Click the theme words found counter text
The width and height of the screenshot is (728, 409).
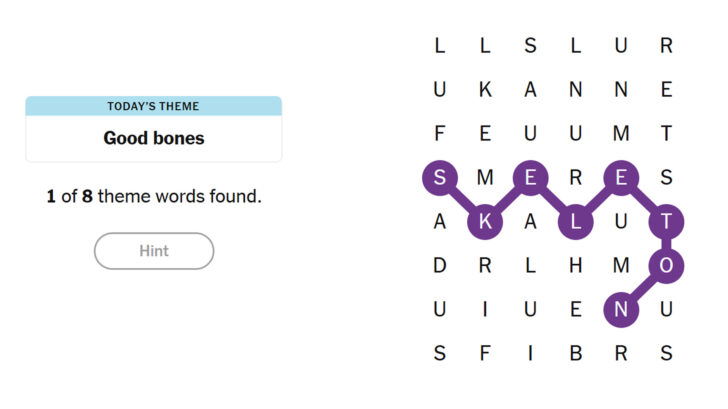[153, 196]
